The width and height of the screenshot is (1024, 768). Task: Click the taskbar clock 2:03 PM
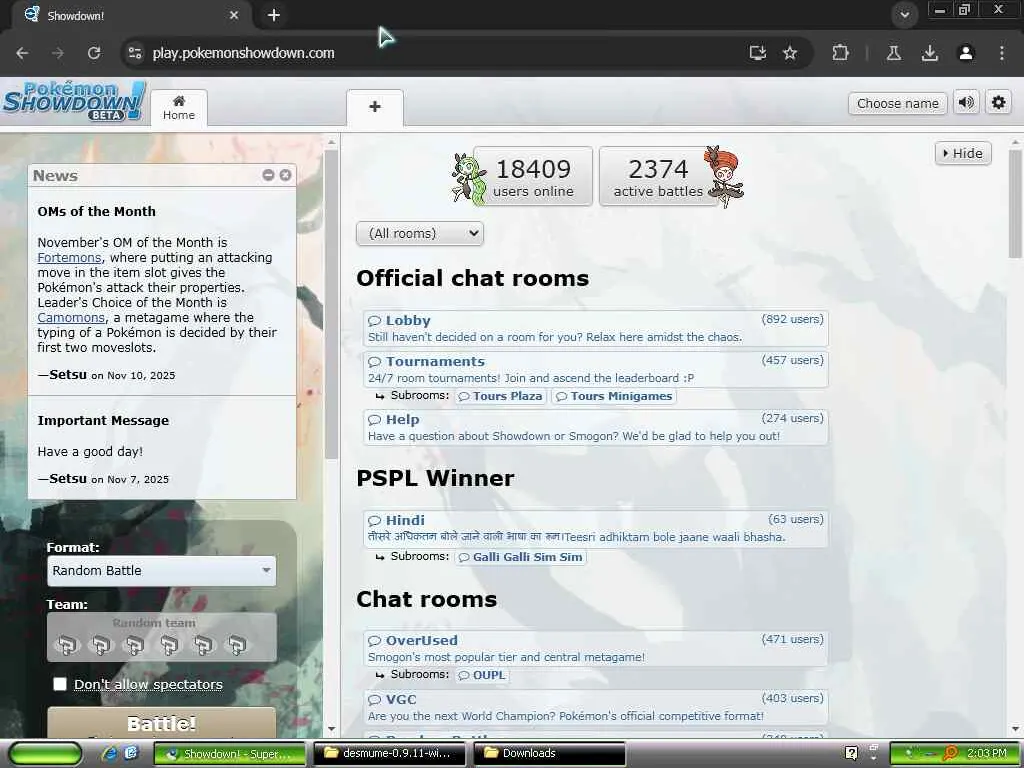(987, 753)
